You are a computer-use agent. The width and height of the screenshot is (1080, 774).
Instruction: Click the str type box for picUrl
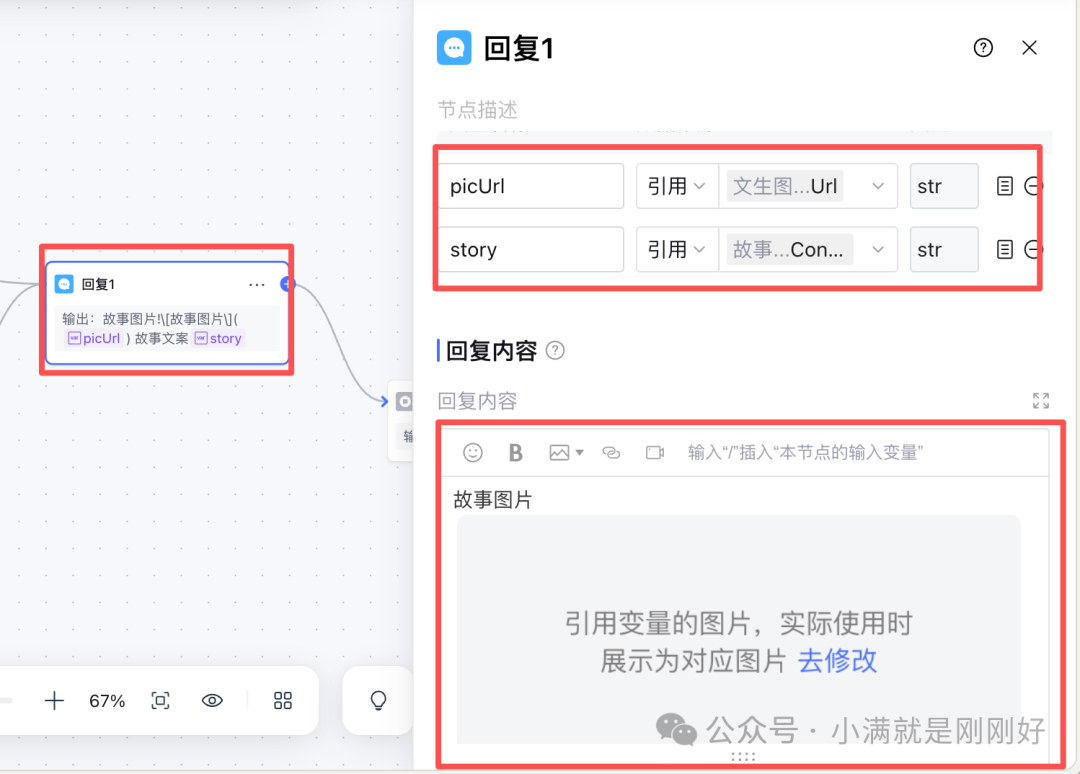(x=944, y=186)
